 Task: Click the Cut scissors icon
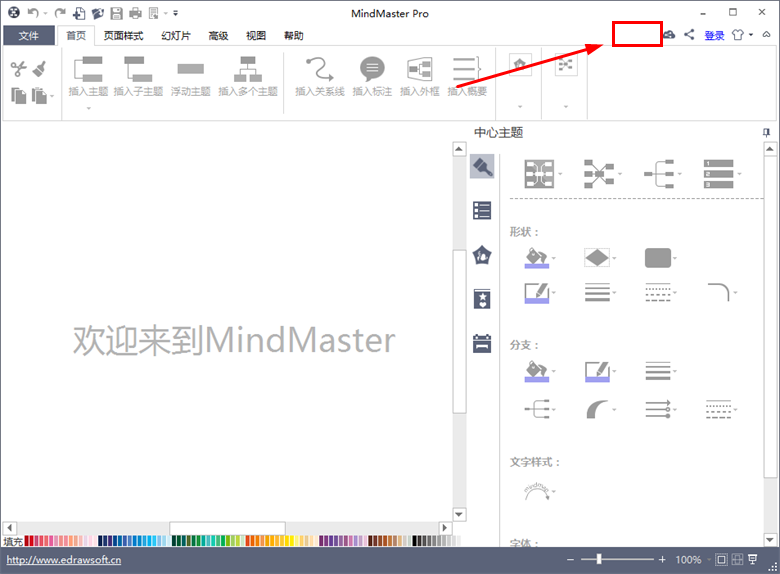(x=18, y=69)
